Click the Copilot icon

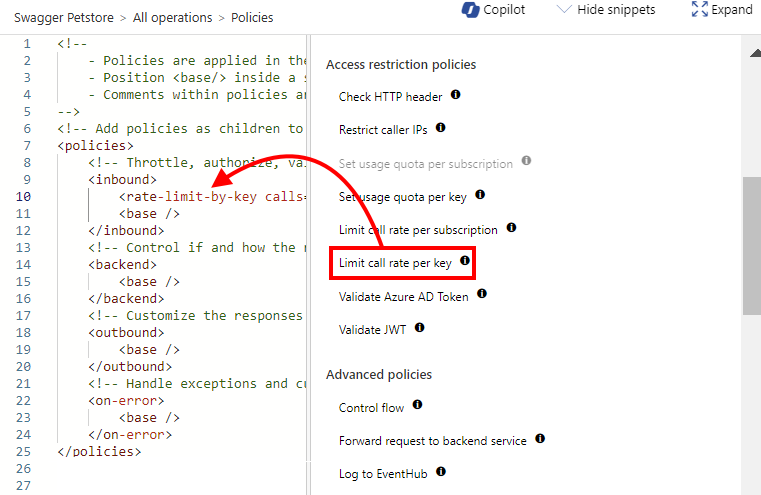pyautogui.click(x=471, y=10)
